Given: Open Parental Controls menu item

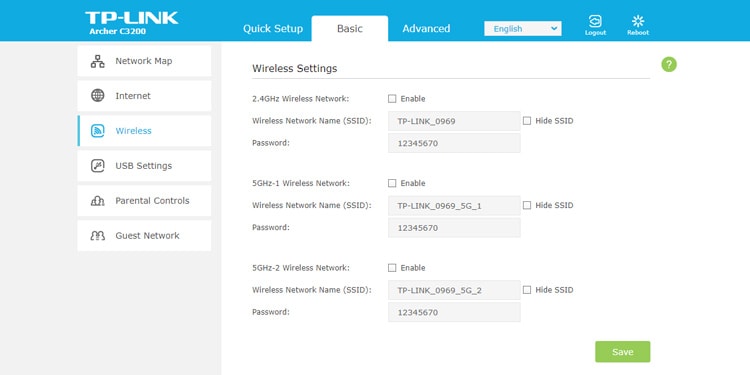Looking at the screenshot, I should coord(144,201).
